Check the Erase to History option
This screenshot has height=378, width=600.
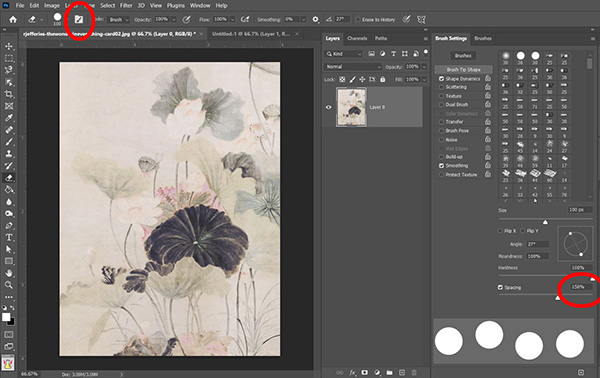click(358, 20)
